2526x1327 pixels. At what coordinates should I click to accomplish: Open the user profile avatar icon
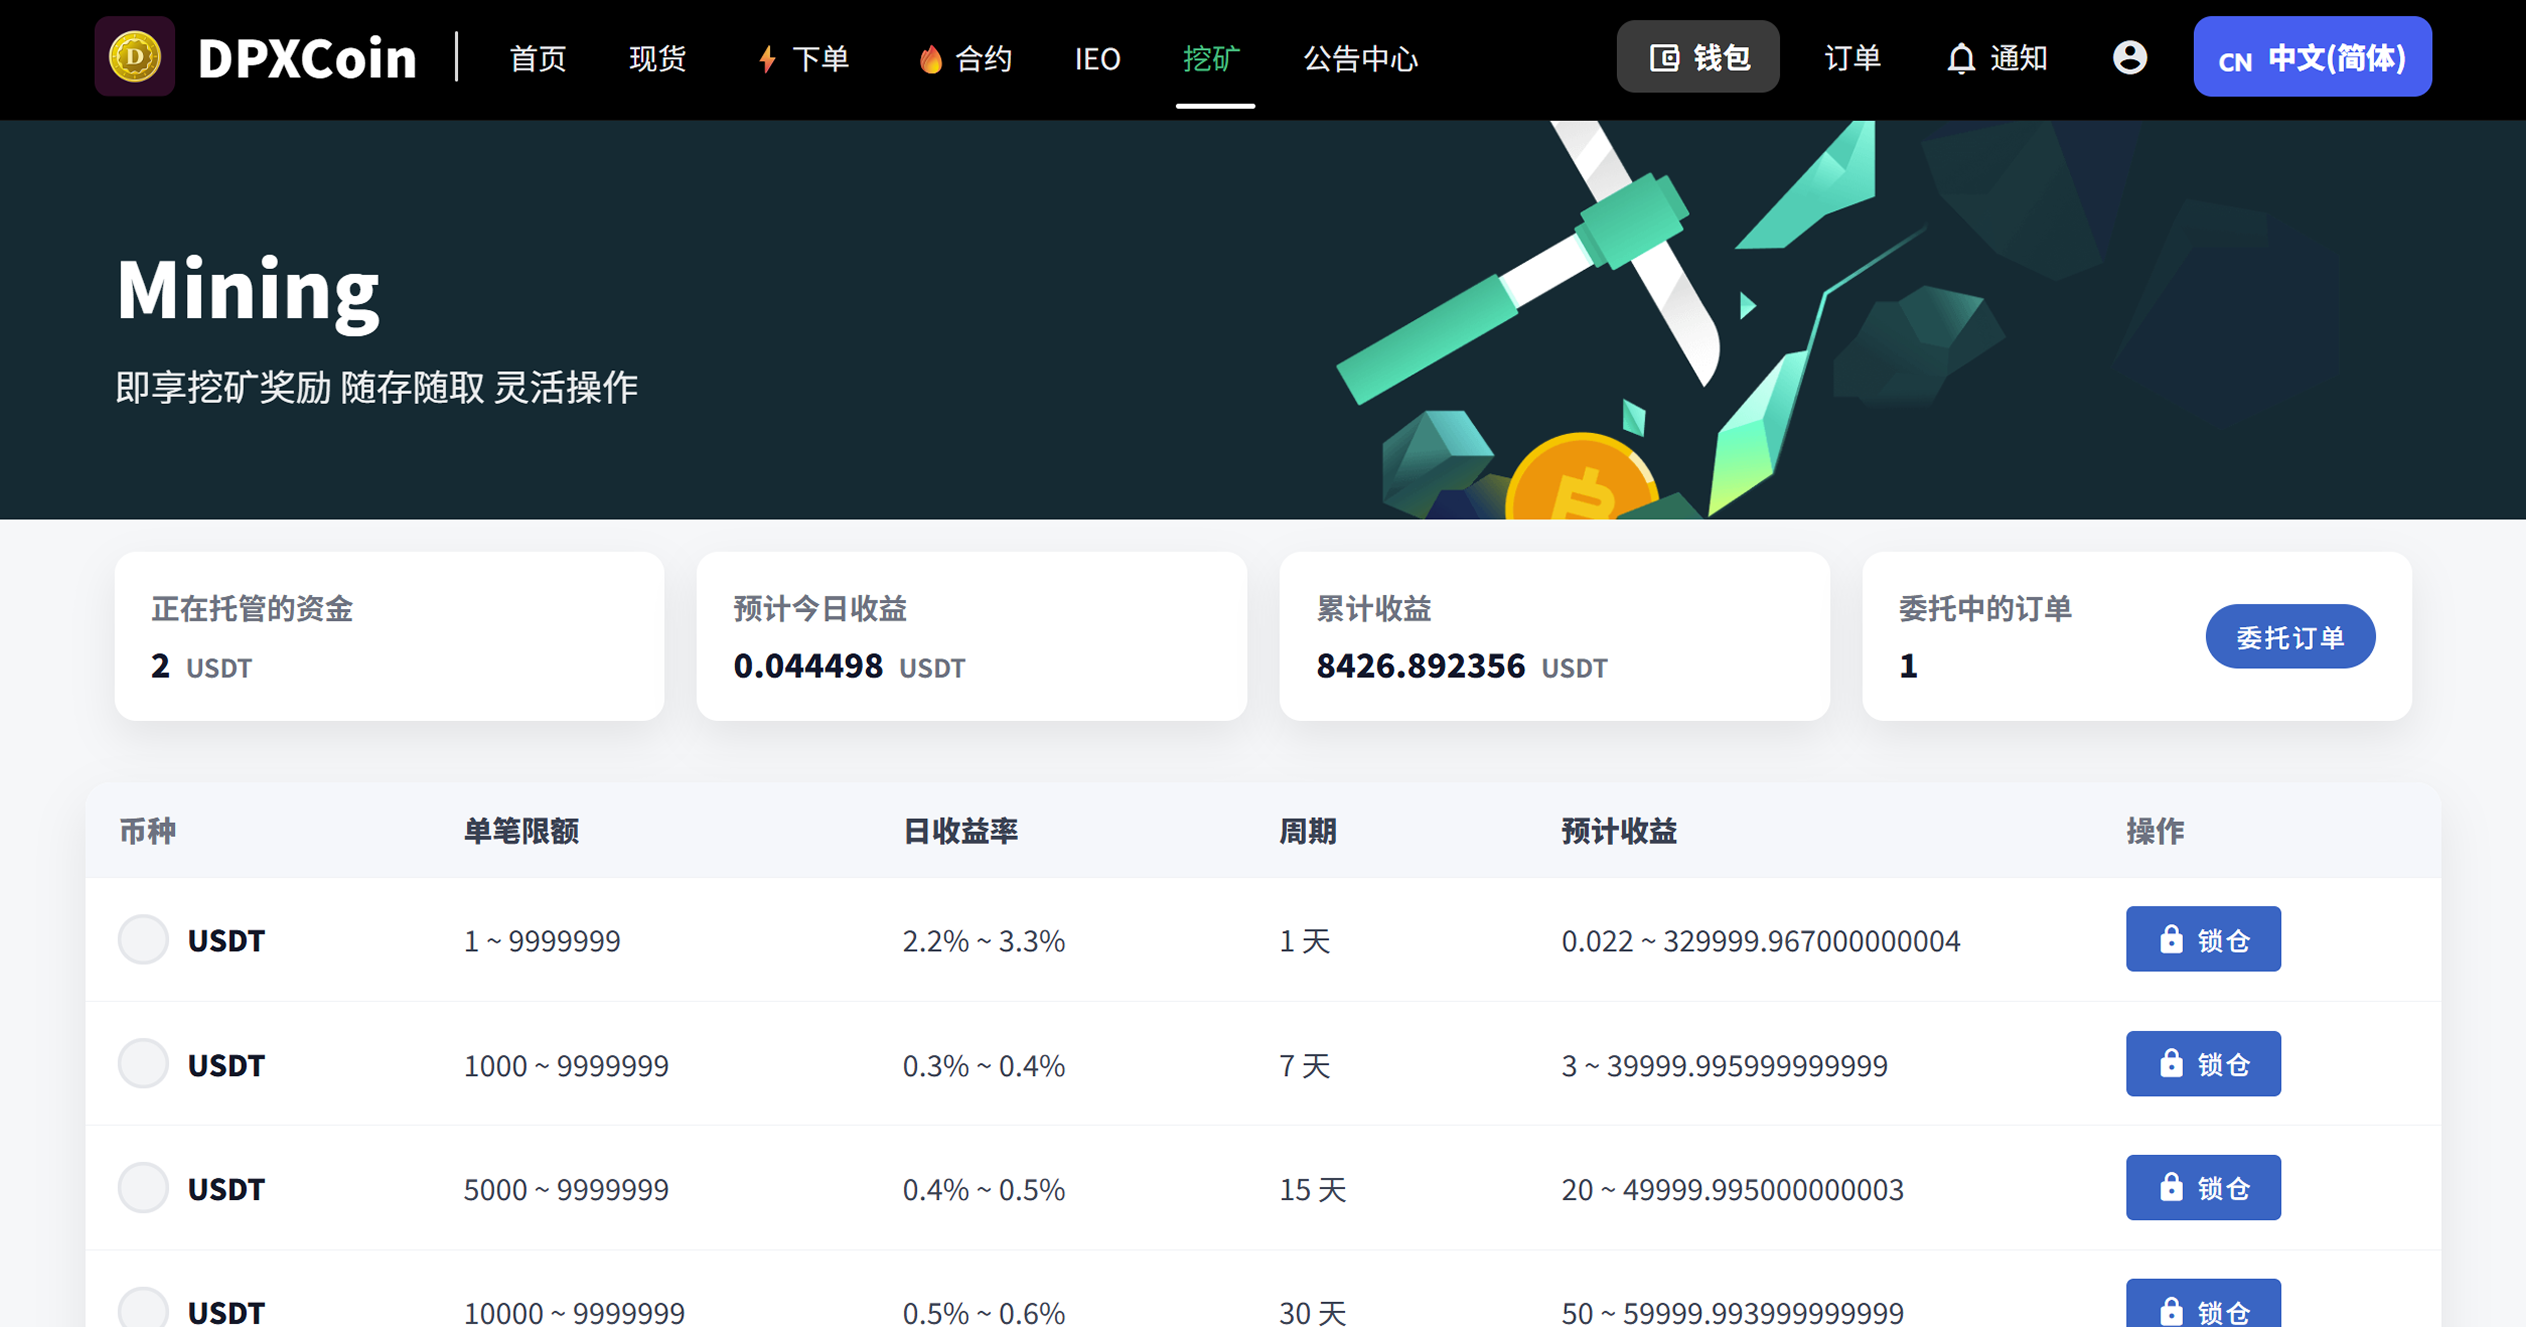tap(2129, 58)
